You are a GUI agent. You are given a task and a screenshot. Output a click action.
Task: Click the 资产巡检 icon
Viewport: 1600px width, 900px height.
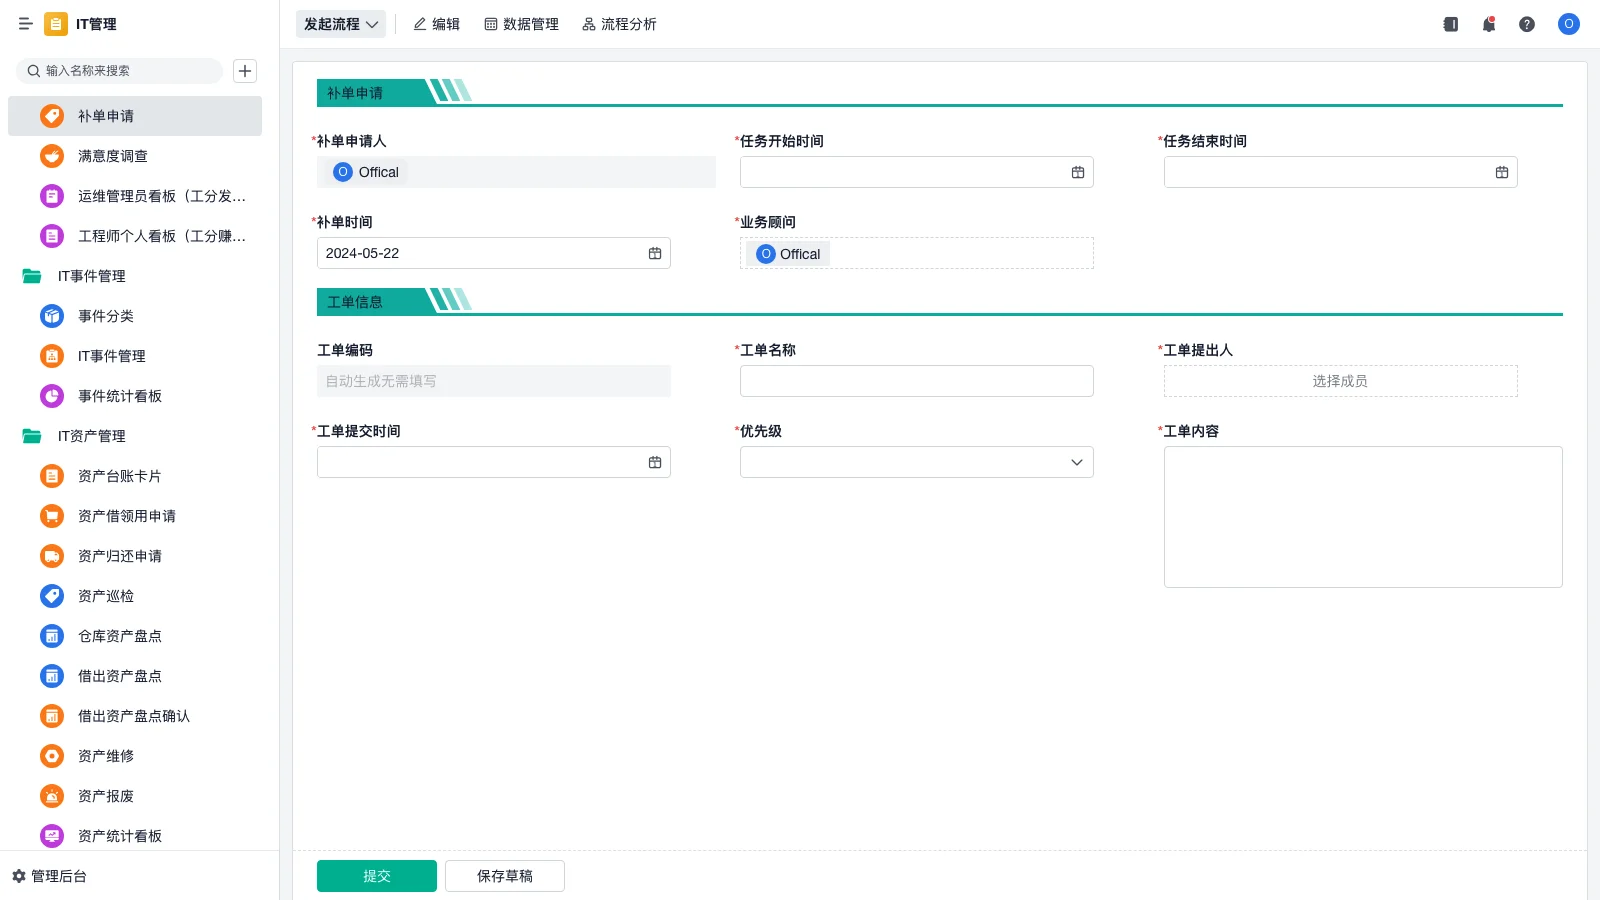pos(52,596)
